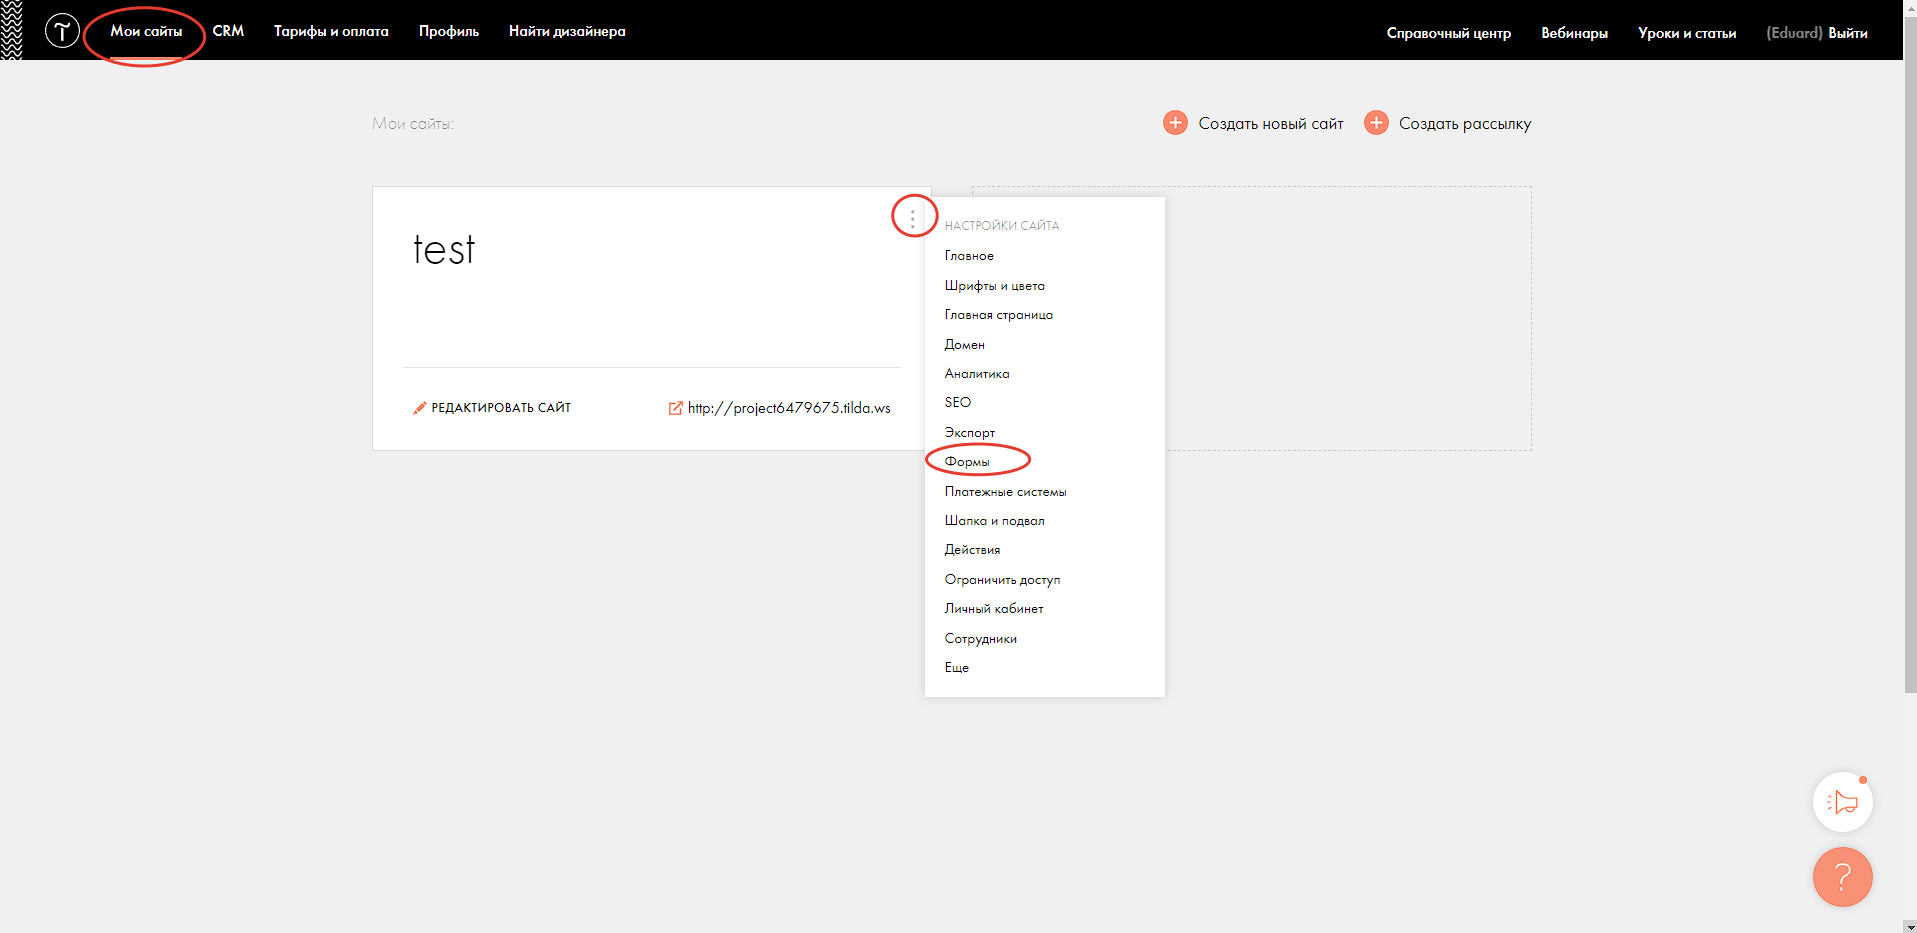Choose Платежные системы menu entry
The height and width of the screenshot is (933, 1917).
click(1005, 492)
